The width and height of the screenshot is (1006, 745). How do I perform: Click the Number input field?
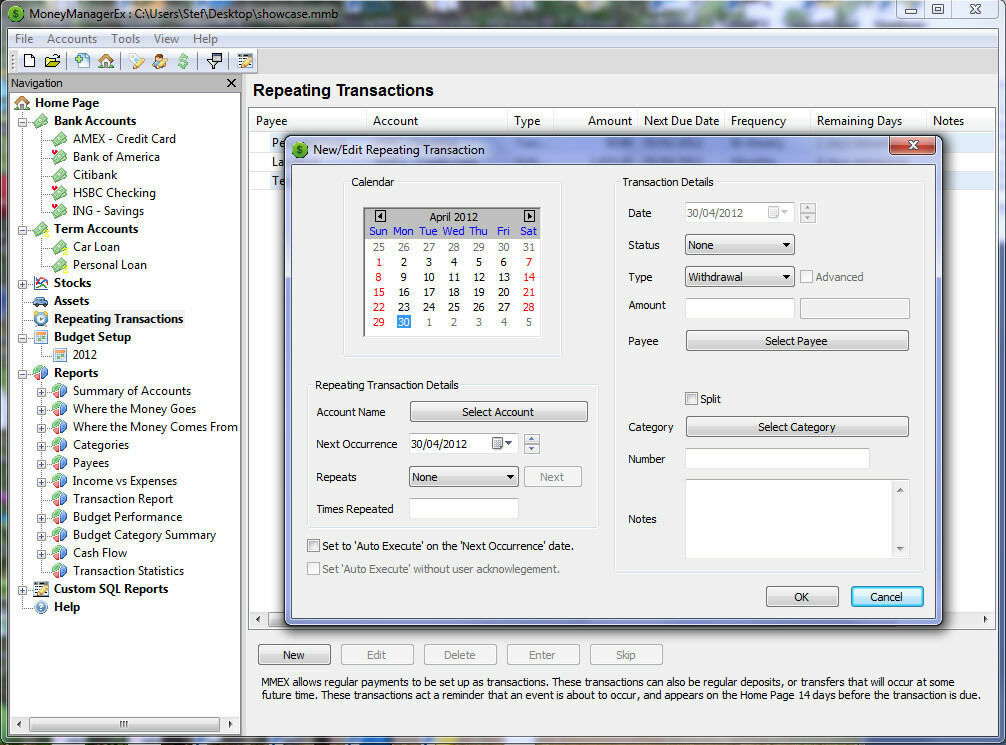777,459
